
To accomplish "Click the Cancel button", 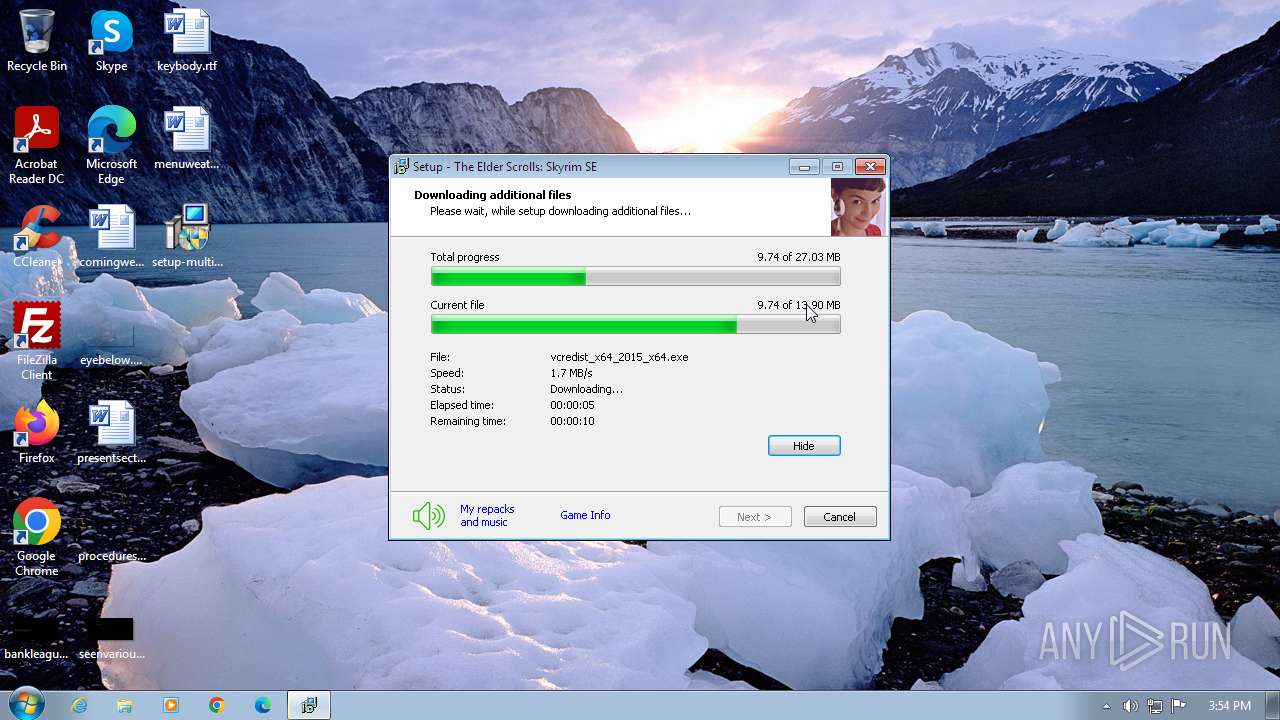I will (x=840, y=517).
